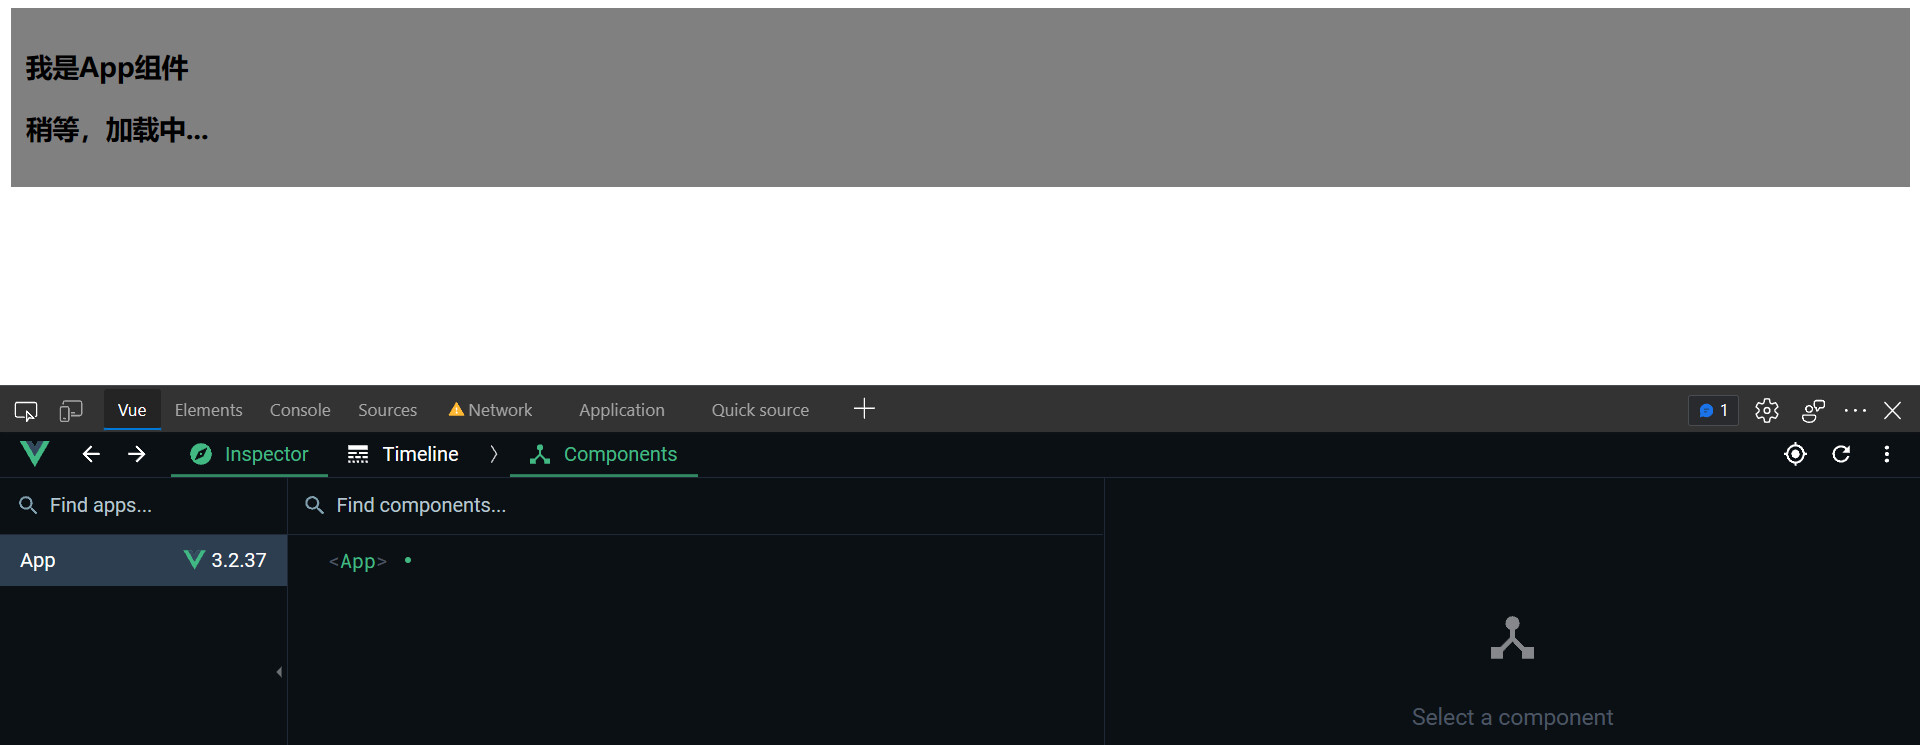This screenshot has height=745, width=1920.
Task: Open the Console tab
Action: [x=300, y=410]
